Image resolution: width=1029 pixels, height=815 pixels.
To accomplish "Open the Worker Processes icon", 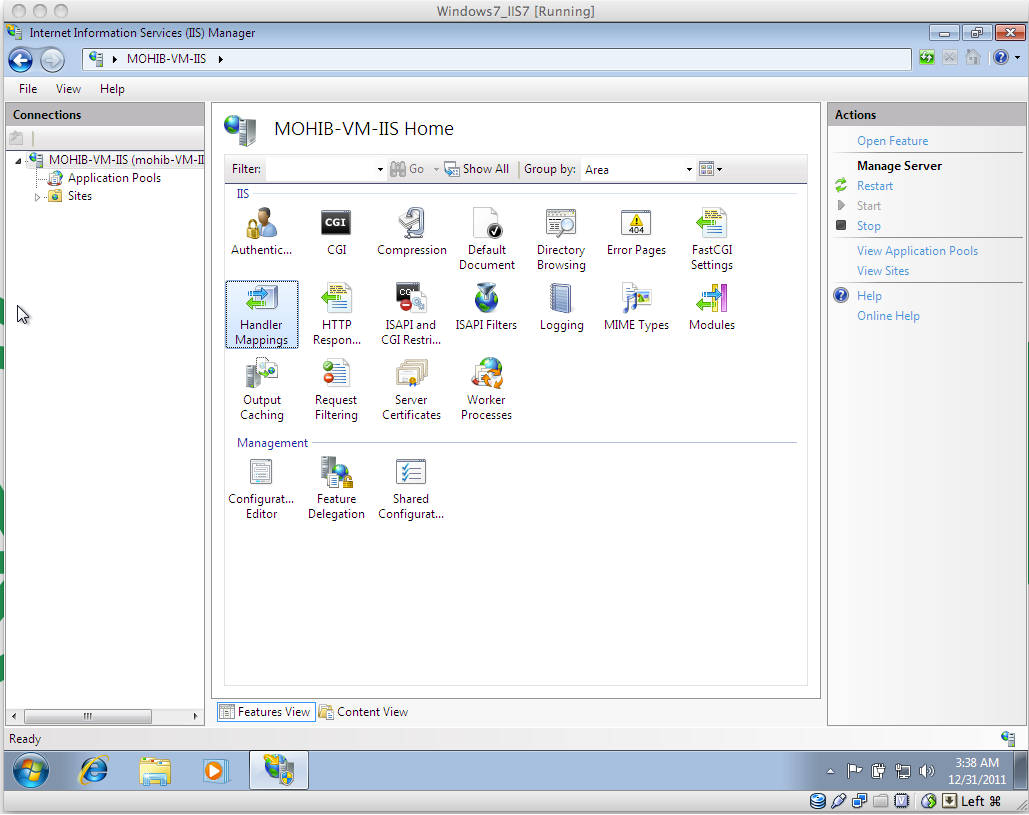I will [x=486, y=373].
